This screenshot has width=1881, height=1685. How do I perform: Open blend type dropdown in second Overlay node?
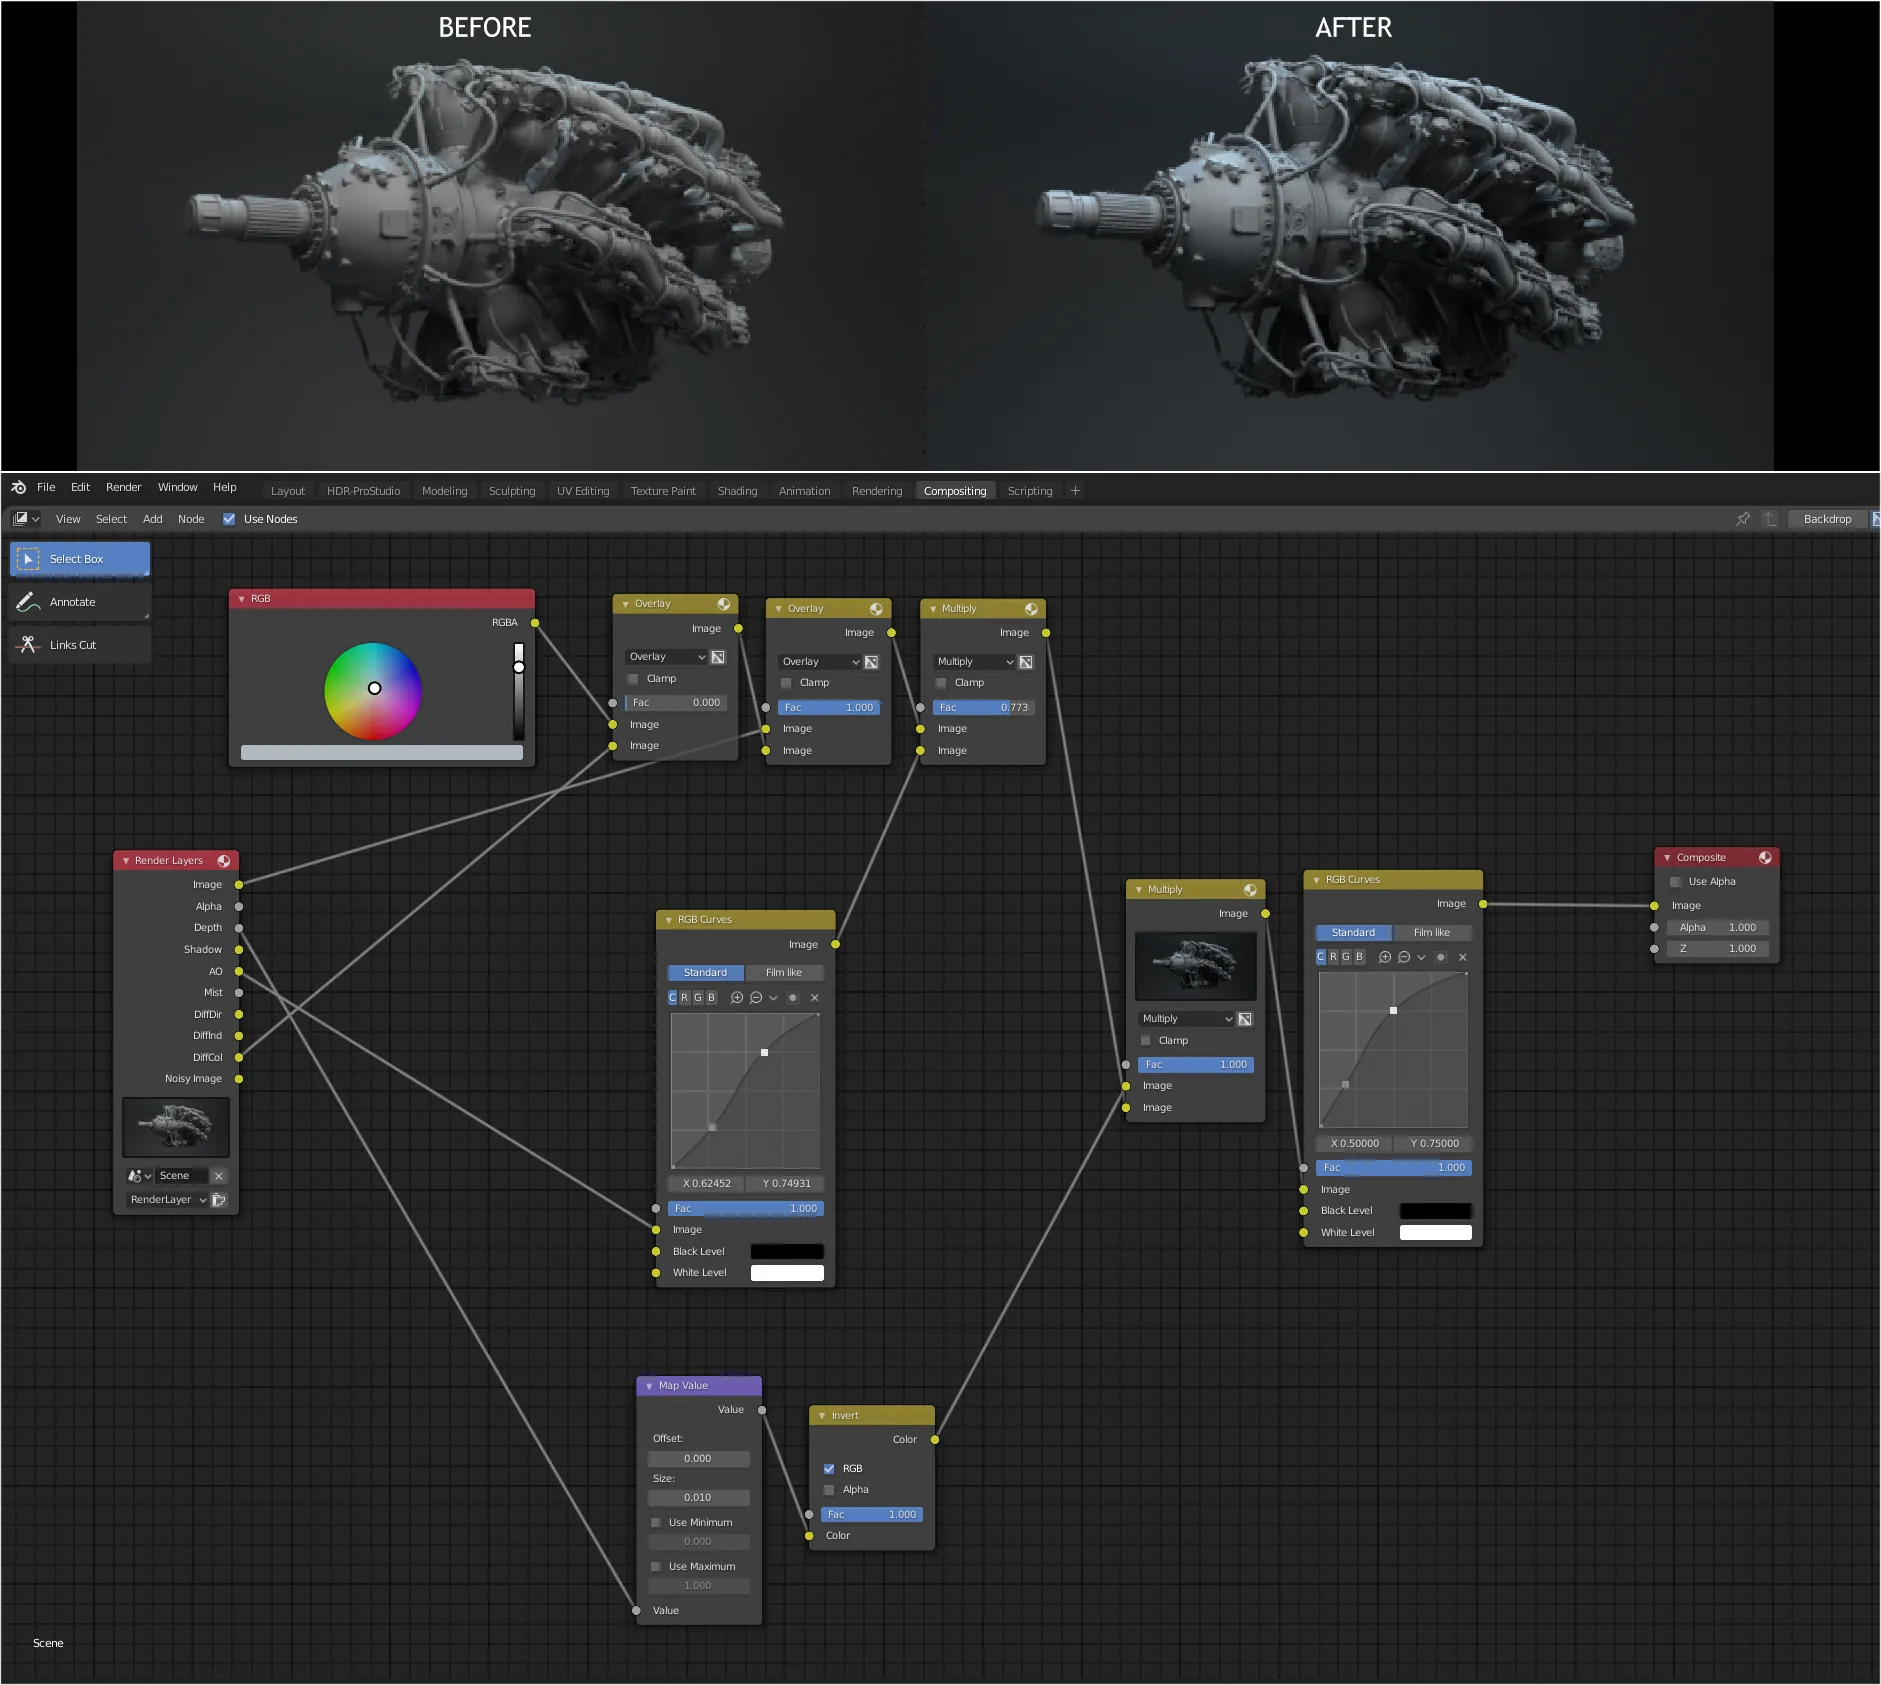point(820,662)
